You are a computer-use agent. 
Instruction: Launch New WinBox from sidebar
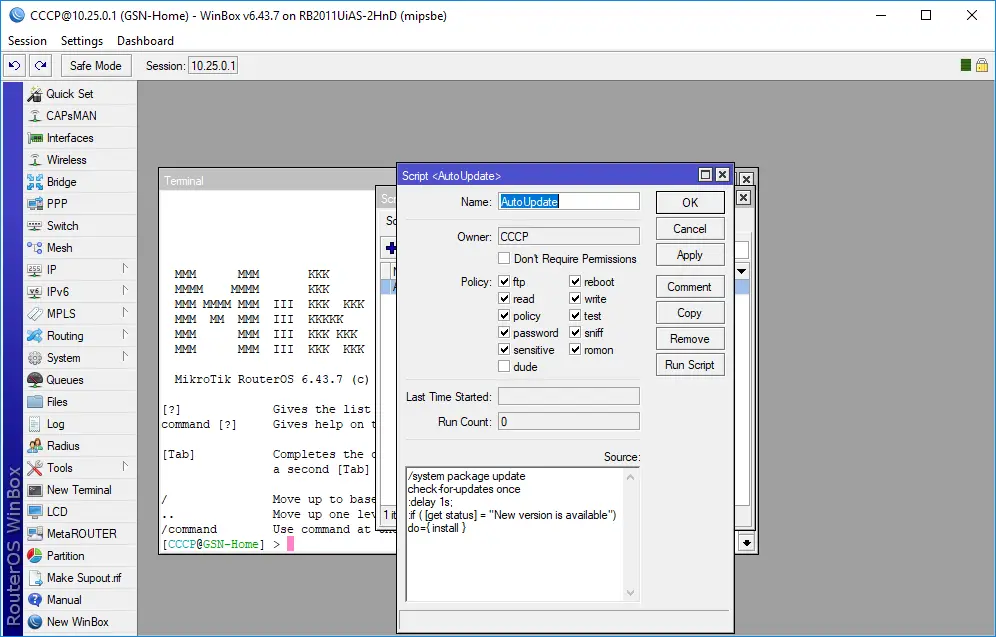(80, 622)
